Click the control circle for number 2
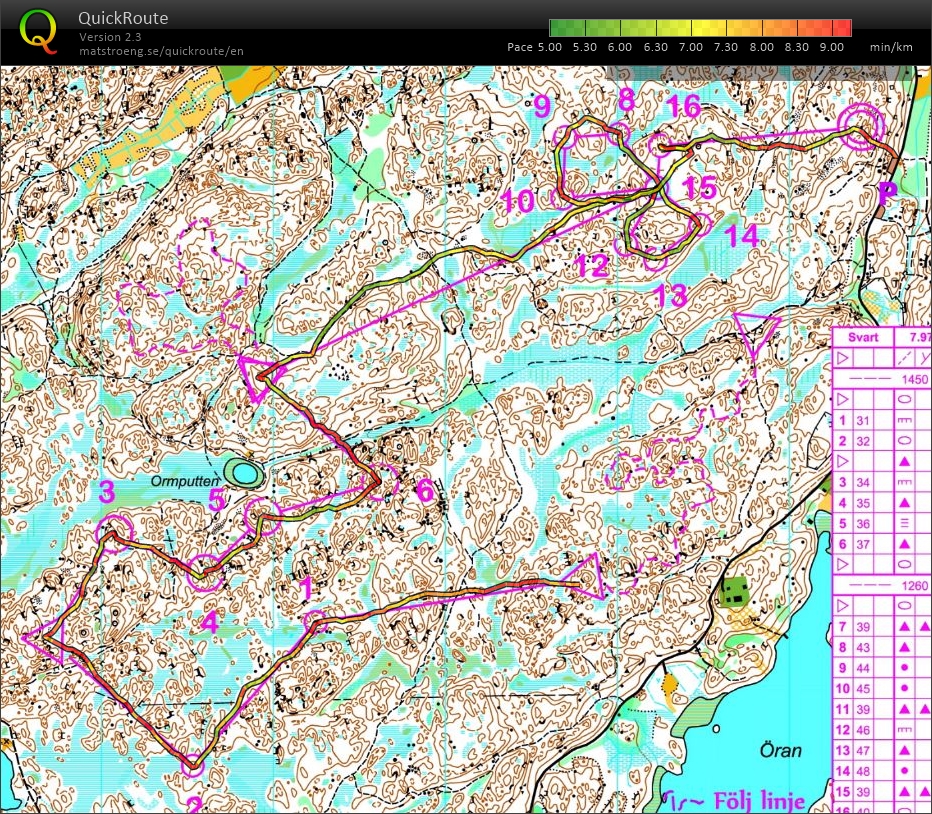Viewport: 932px width, 814px height. [193, 765]
